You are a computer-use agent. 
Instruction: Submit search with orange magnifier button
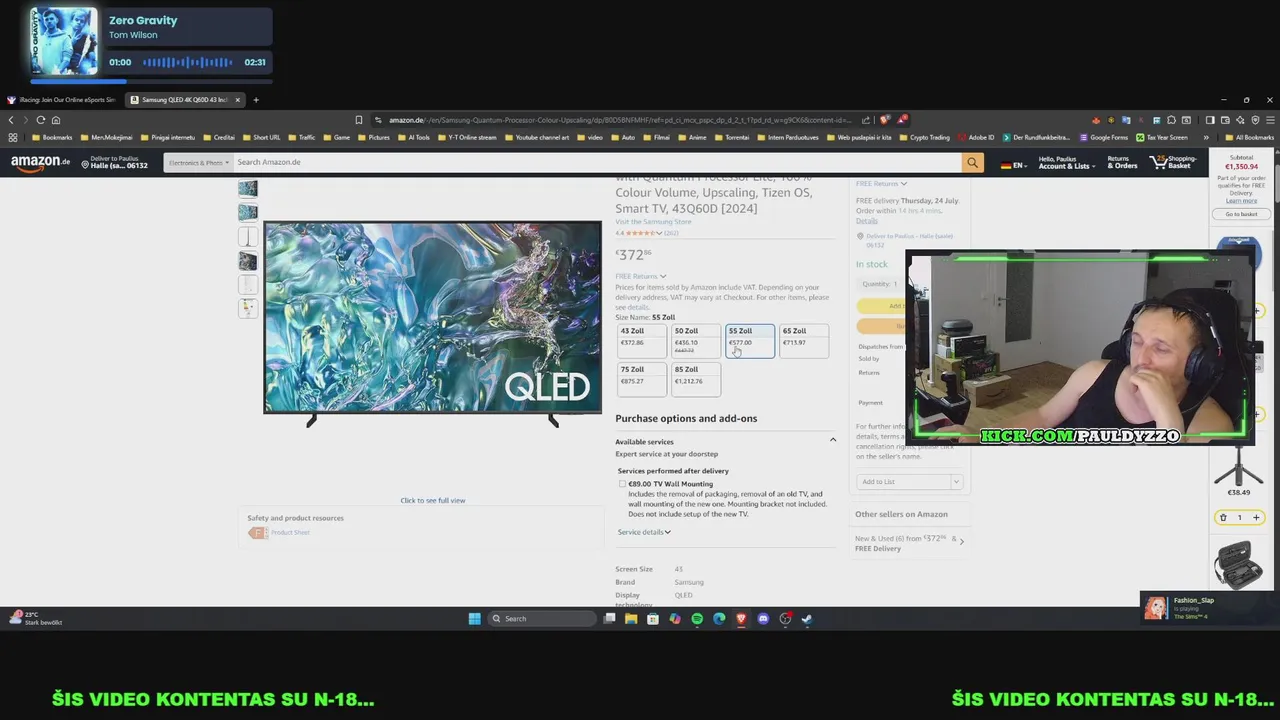click(x=972, y=162)
